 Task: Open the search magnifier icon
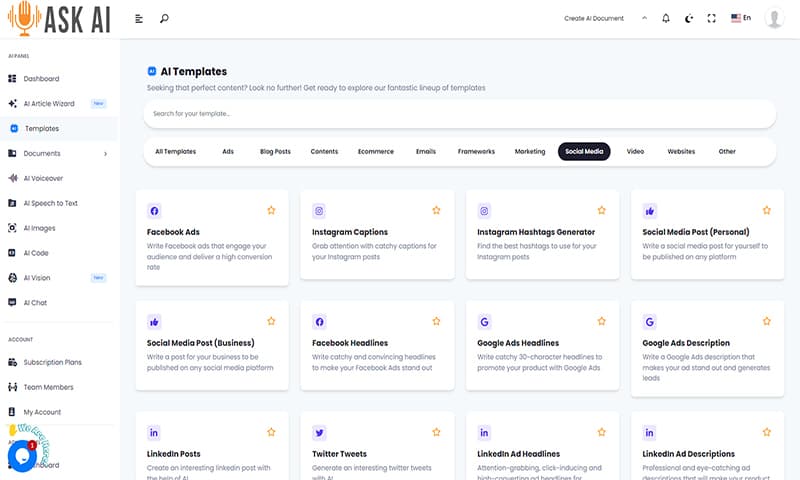tap(164, 19)
